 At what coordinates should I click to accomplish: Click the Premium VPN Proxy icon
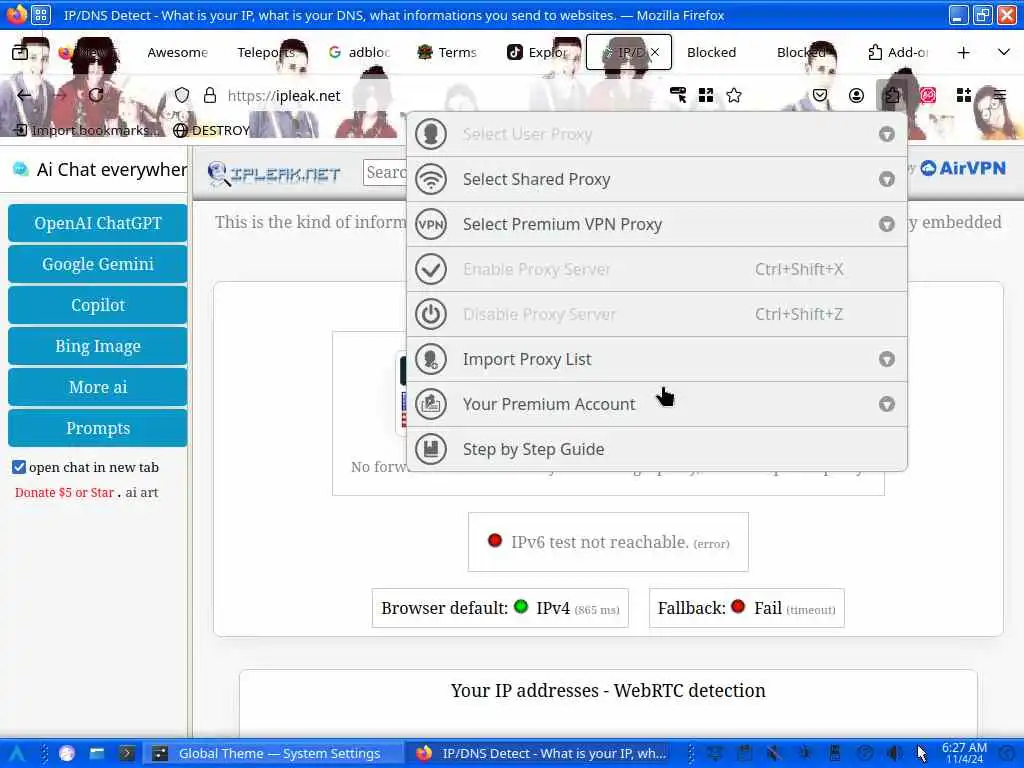(430, 224)
